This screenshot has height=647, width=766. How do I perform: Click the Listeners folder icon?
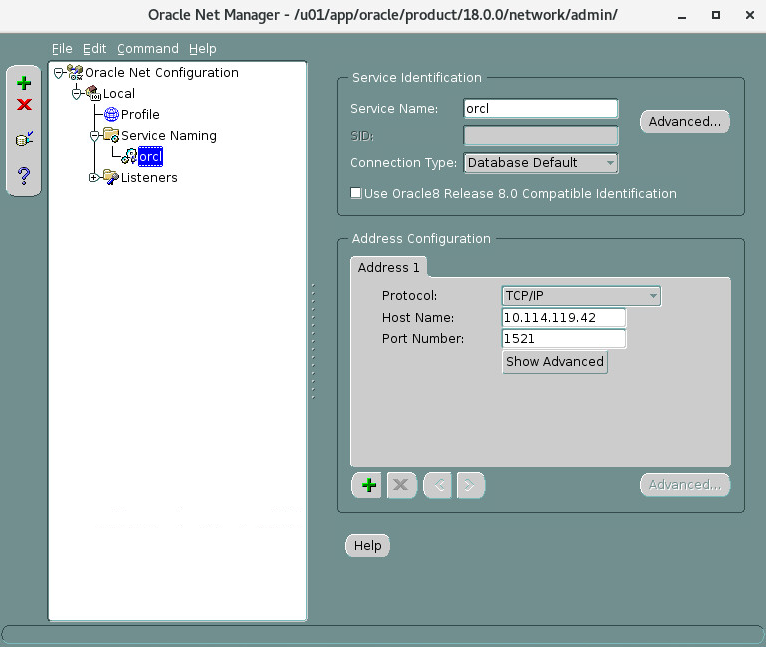111,177
